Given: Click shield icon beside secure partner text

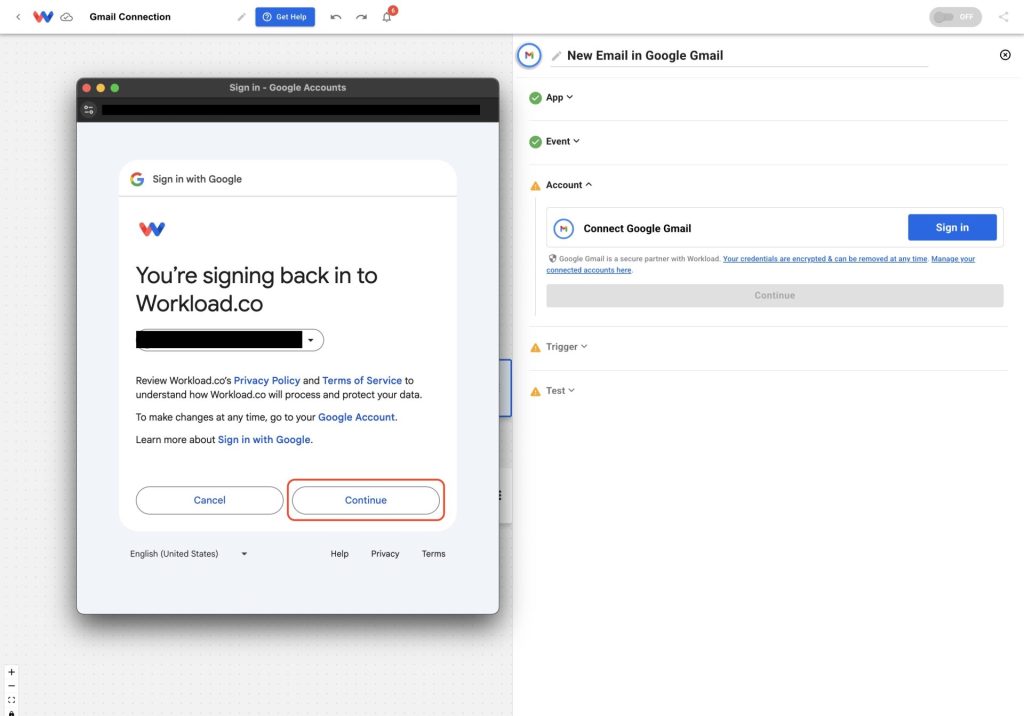Looking at the screenshot, I should 552,258.
